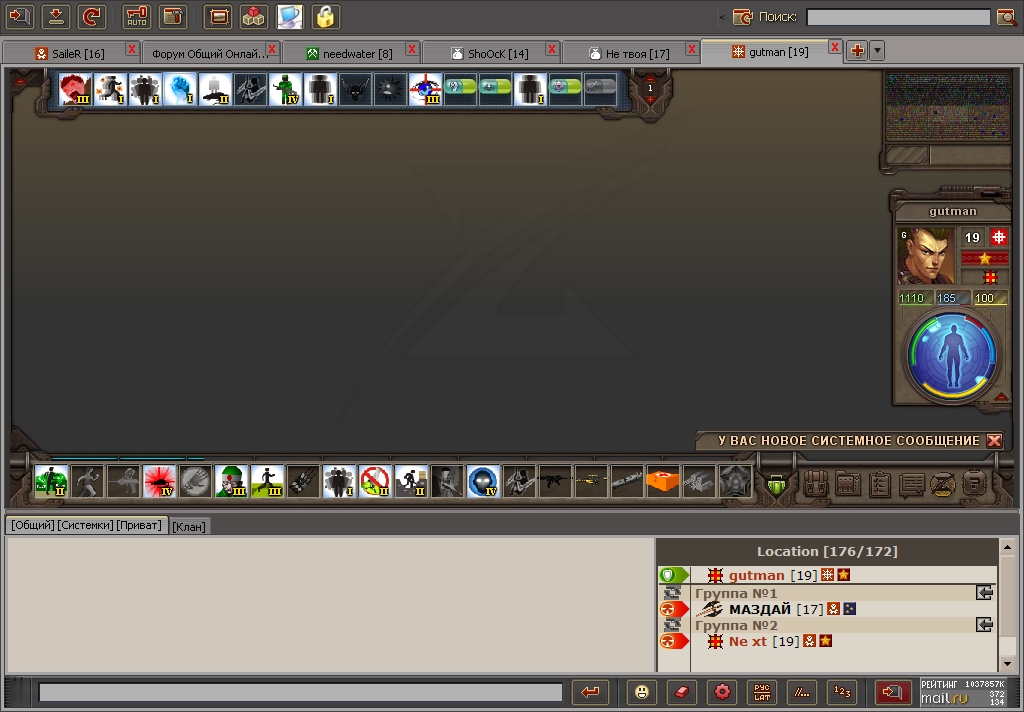Open the tab list dropdown arrow
The image size is (1024, 712).
coord(877,50)
